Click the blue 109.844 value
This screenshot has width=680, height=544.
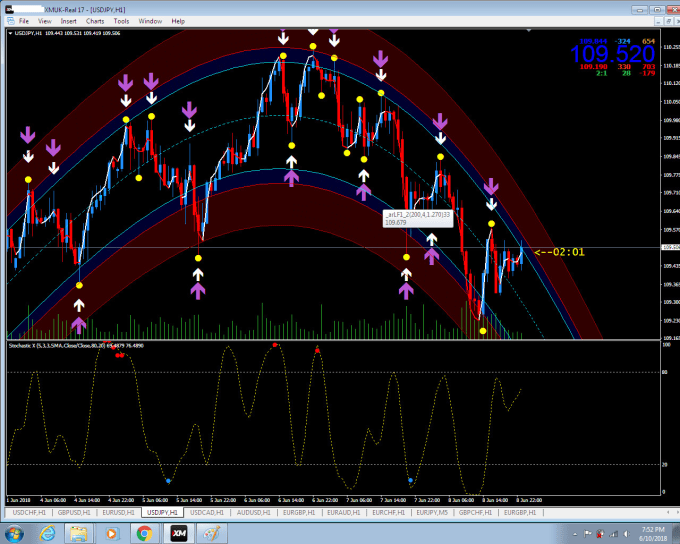pyautogui.click(x=594, y=41)
